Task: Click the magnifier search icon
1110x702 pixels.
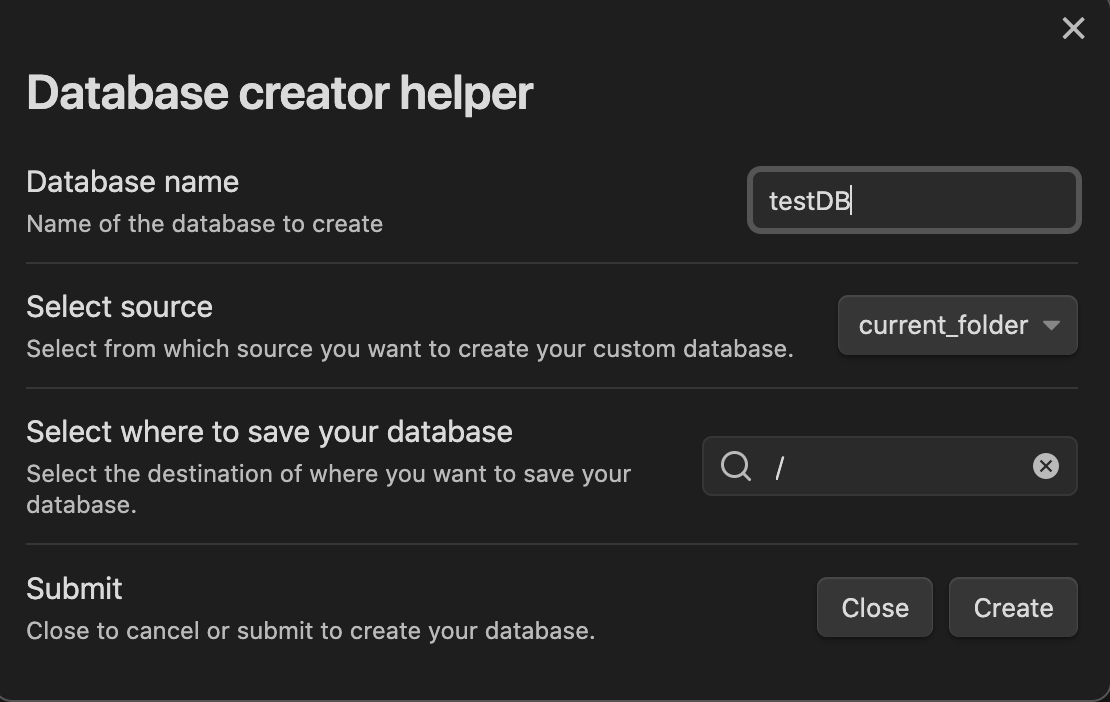Action: pos(736,466)
